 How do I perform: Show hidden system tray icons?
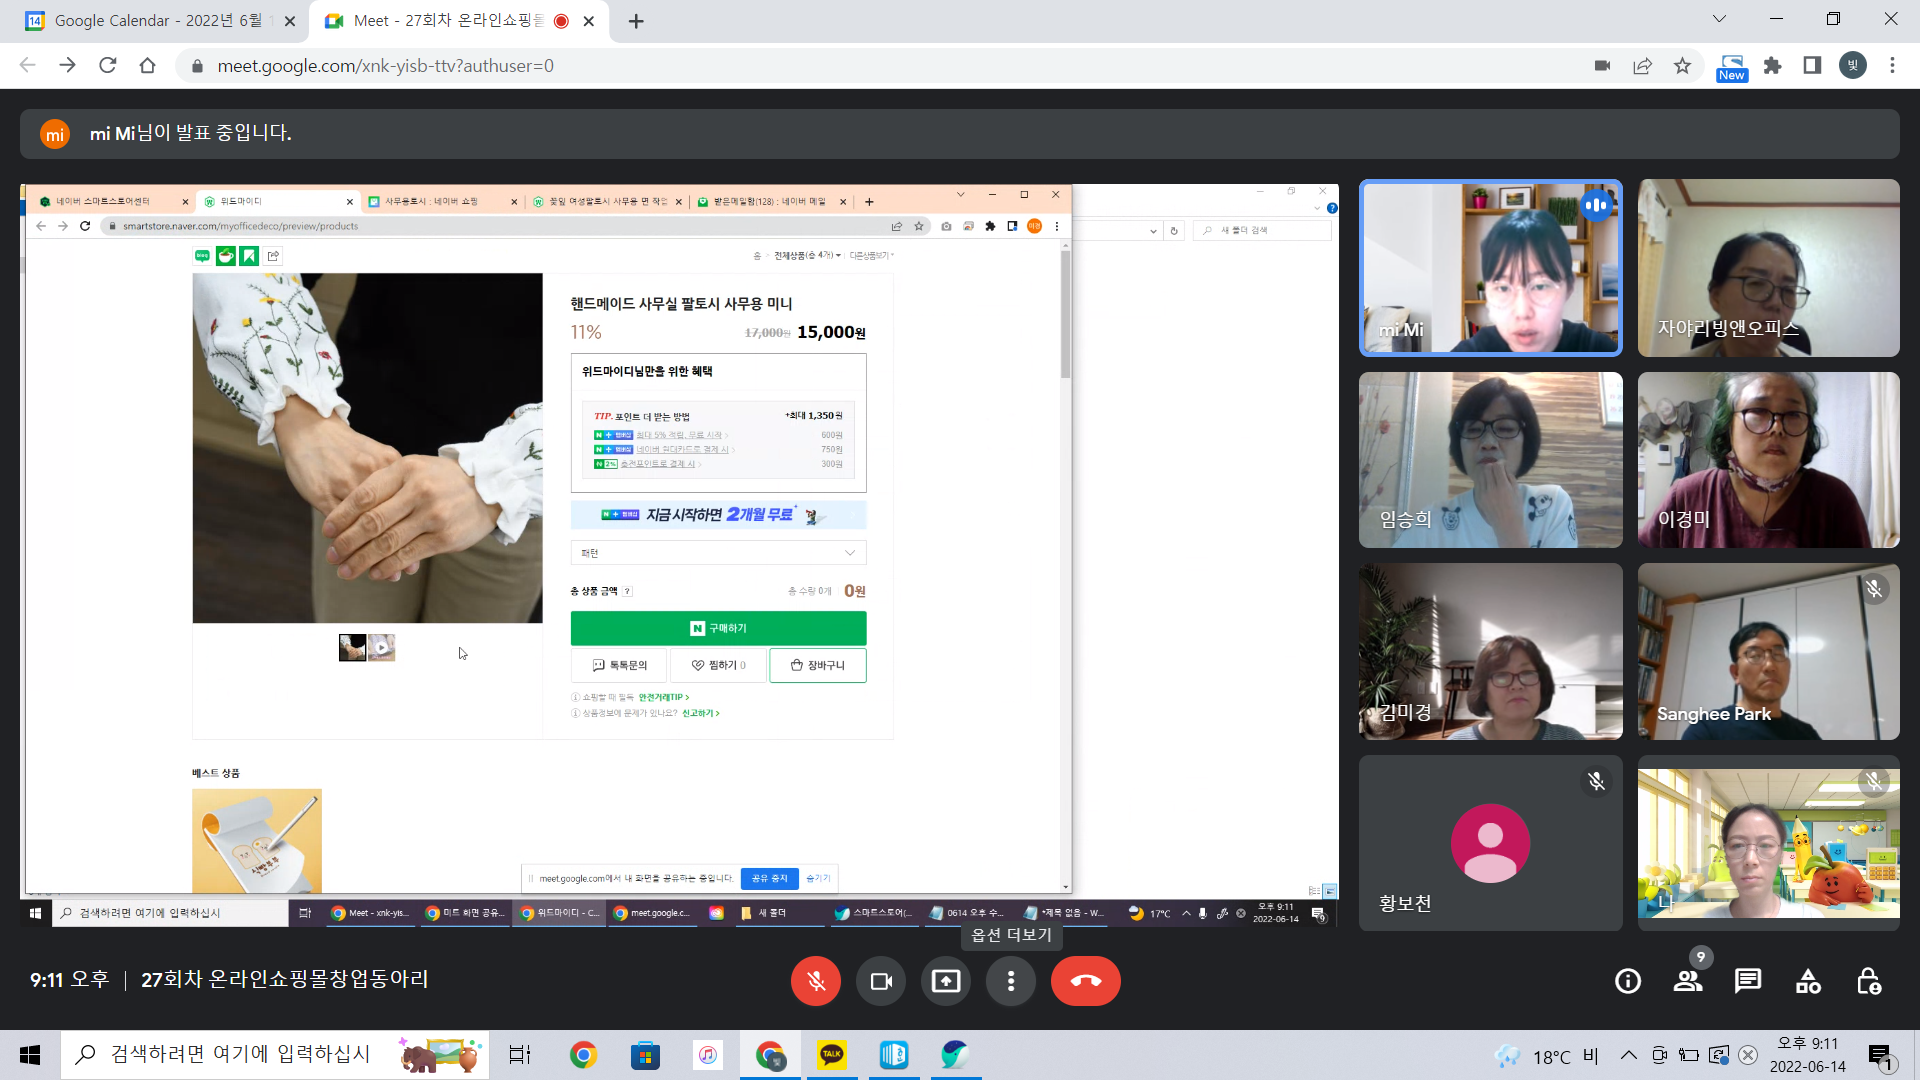[1629, 1055]
